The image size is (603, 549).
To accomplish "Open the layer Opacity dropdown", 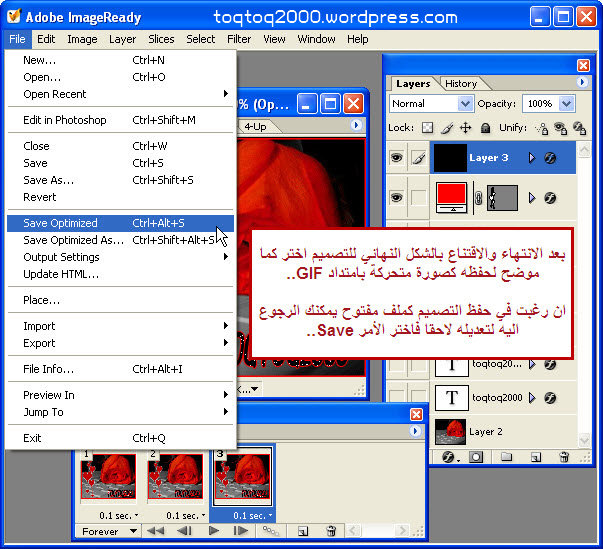I will [567, 103].
